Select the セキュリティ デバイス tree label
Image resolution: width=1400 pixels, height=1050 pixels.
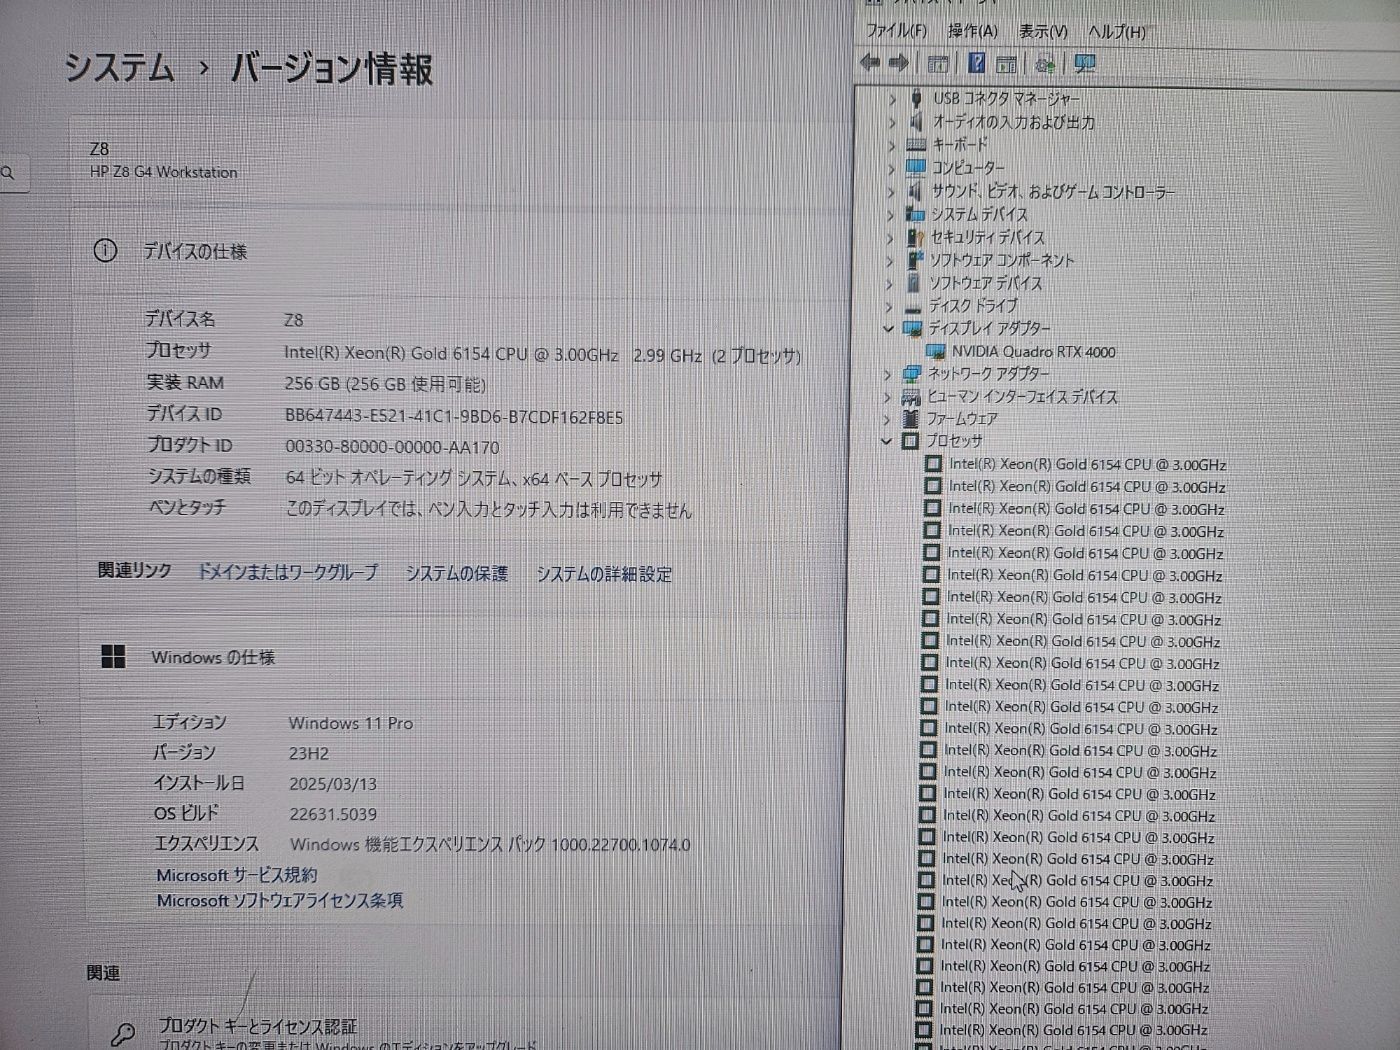coord(988,237)
